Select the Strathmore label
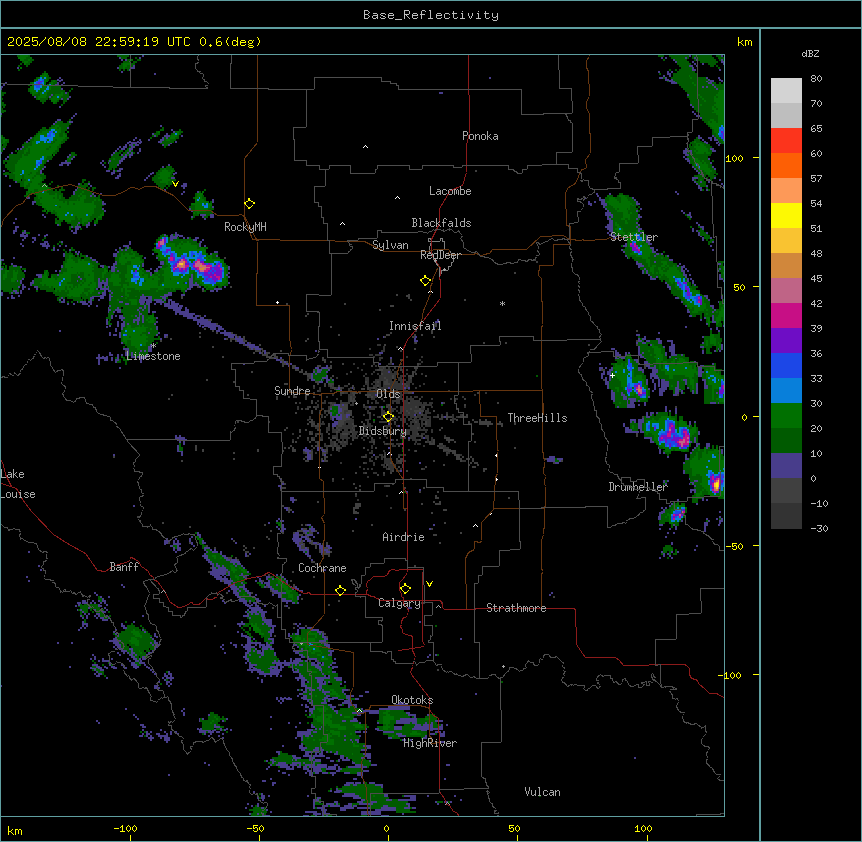This screenshot has width=862, height=842. (x=516, y=608)
